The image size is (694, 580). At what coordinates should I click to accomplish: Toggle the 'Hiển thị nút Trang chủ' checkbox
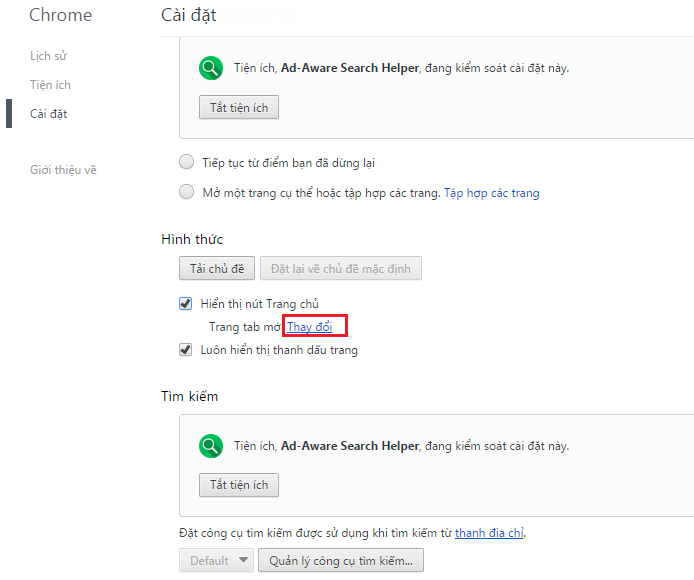[x=185, y=304]
